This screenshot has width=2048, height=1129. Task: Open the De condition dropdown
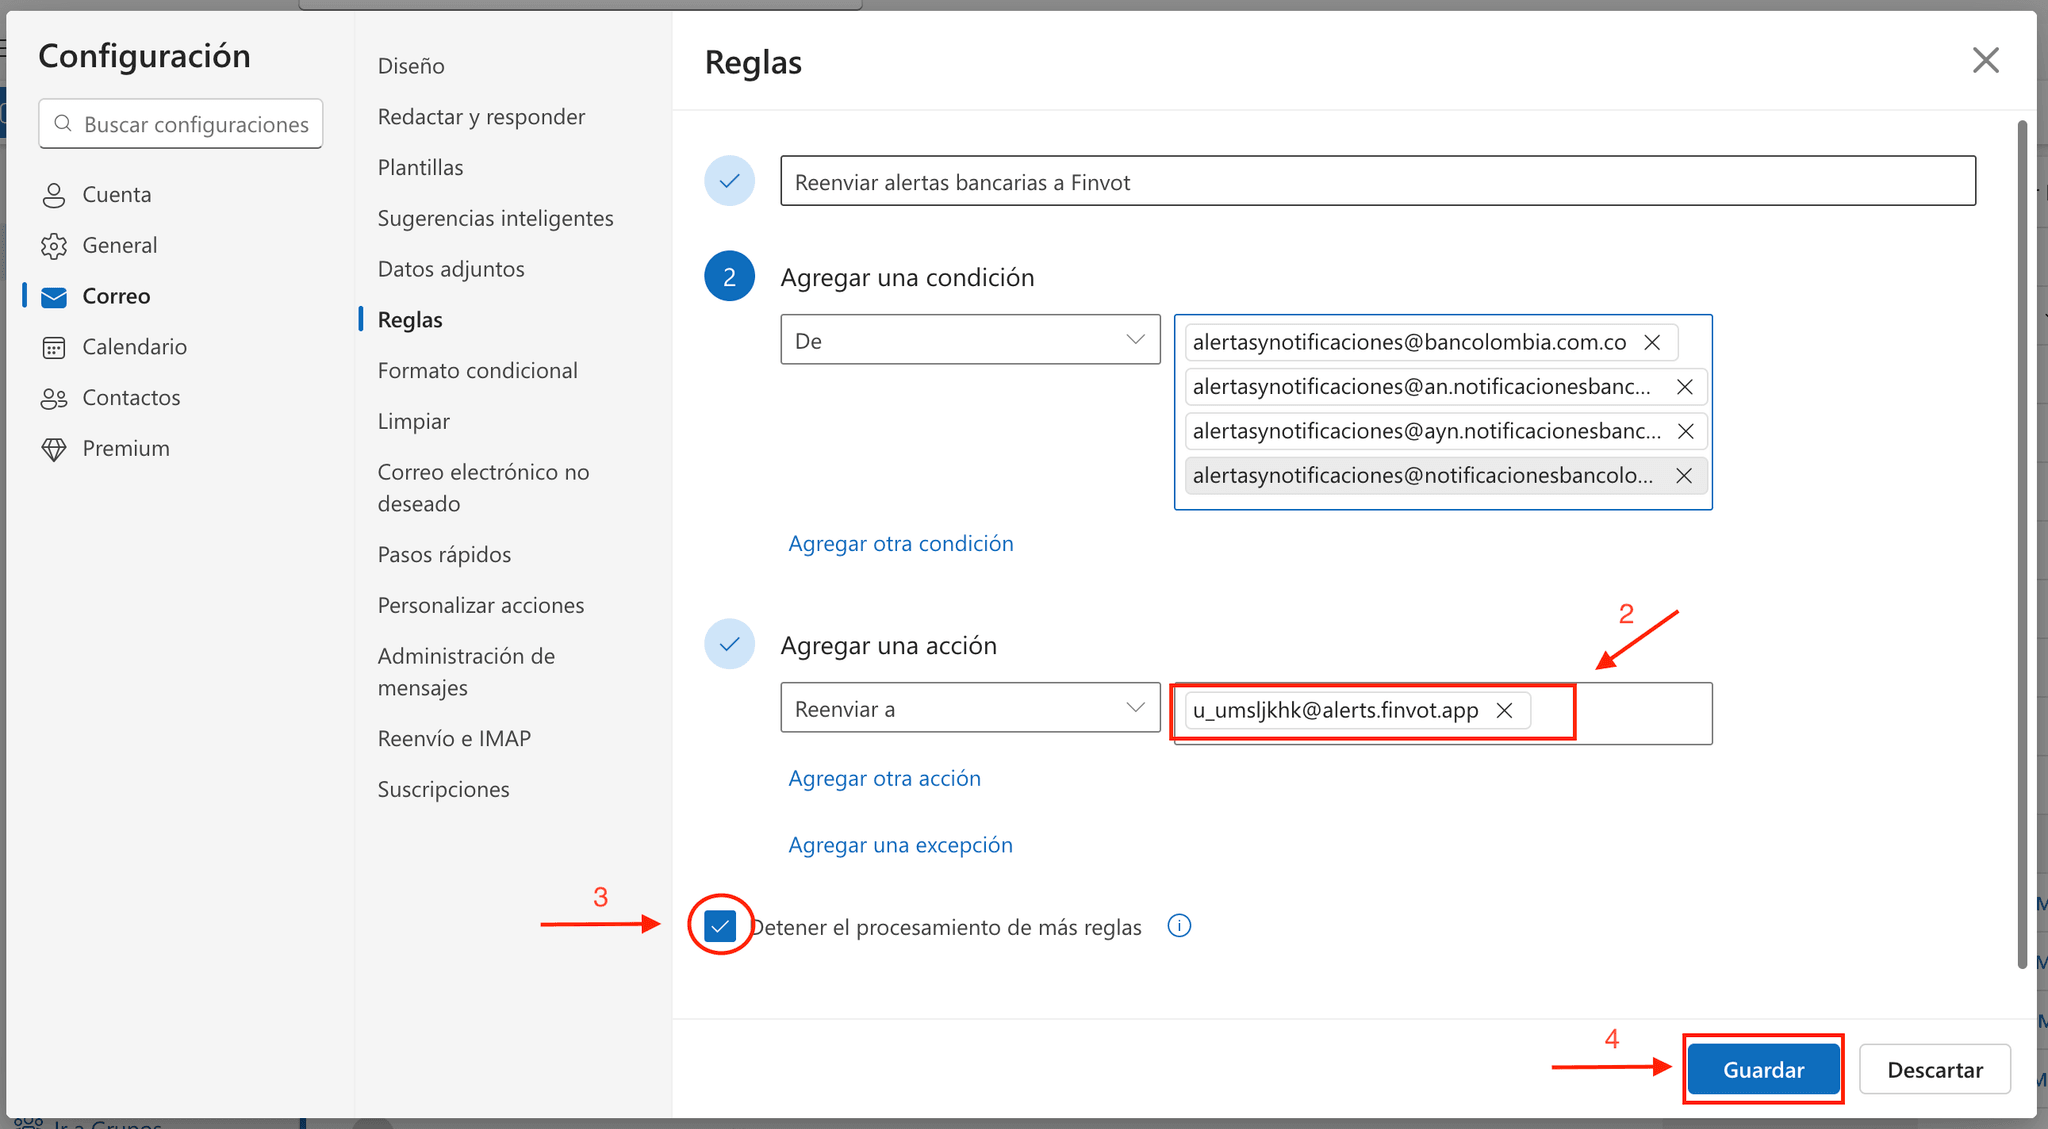tap(970, 340)
